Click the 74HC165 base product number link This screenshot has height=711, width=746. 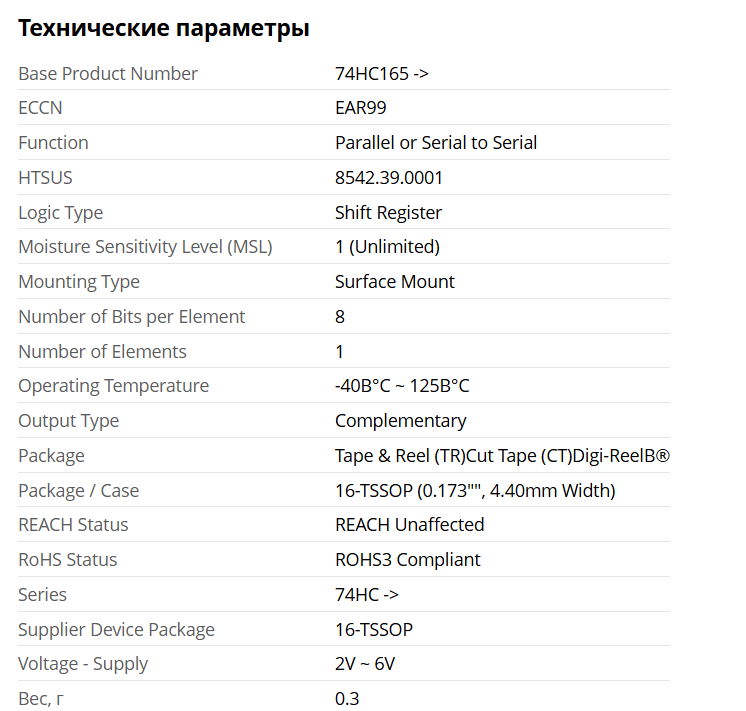382,74
